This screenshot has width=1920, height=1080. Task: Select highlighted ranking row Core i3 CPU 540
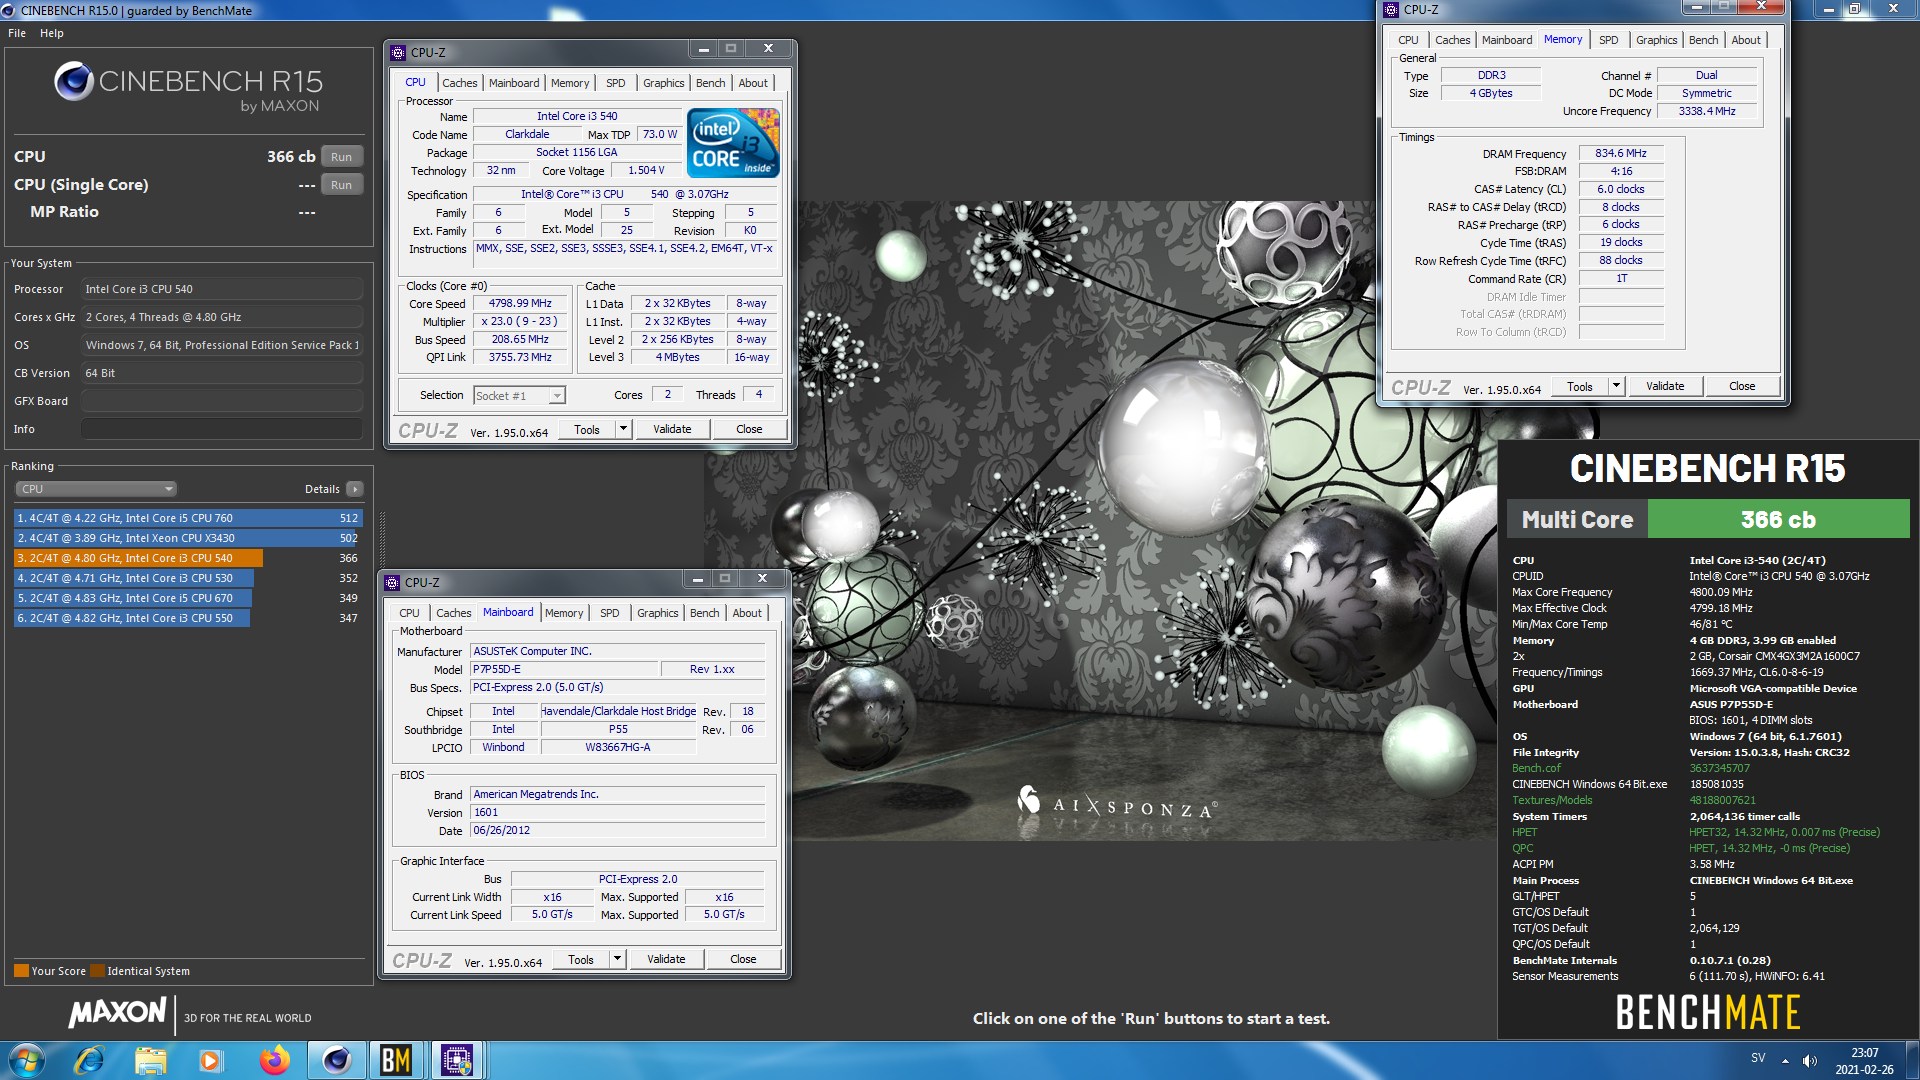[x=188, y=558]
